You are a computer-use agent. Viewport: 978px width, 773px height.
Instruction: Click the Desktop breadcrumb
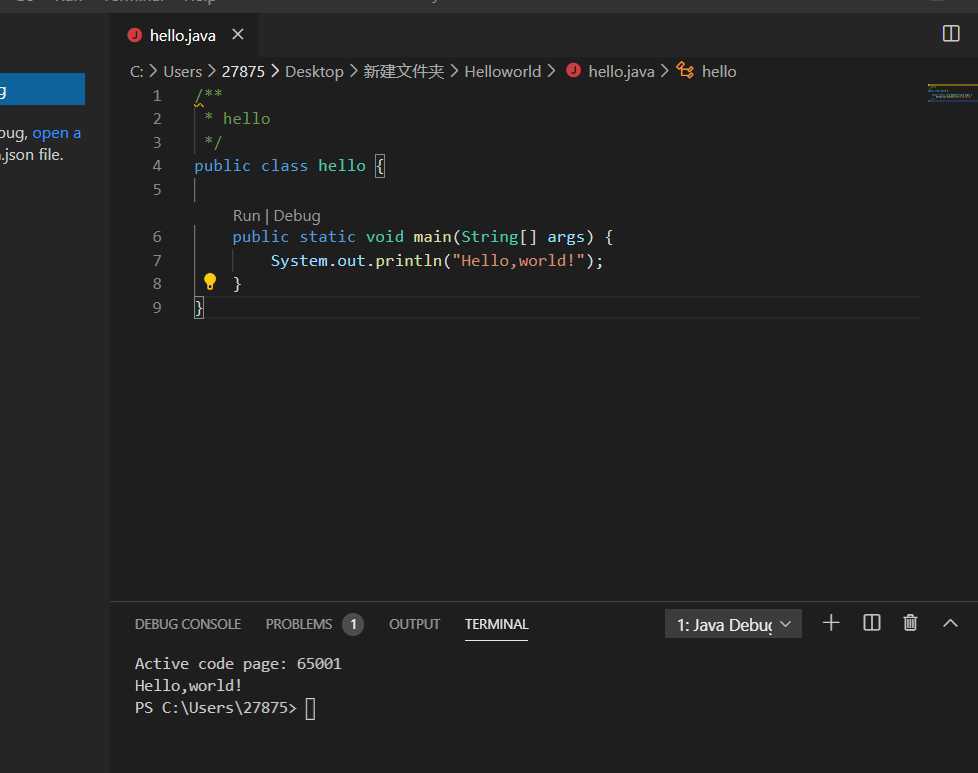(314, 72)
